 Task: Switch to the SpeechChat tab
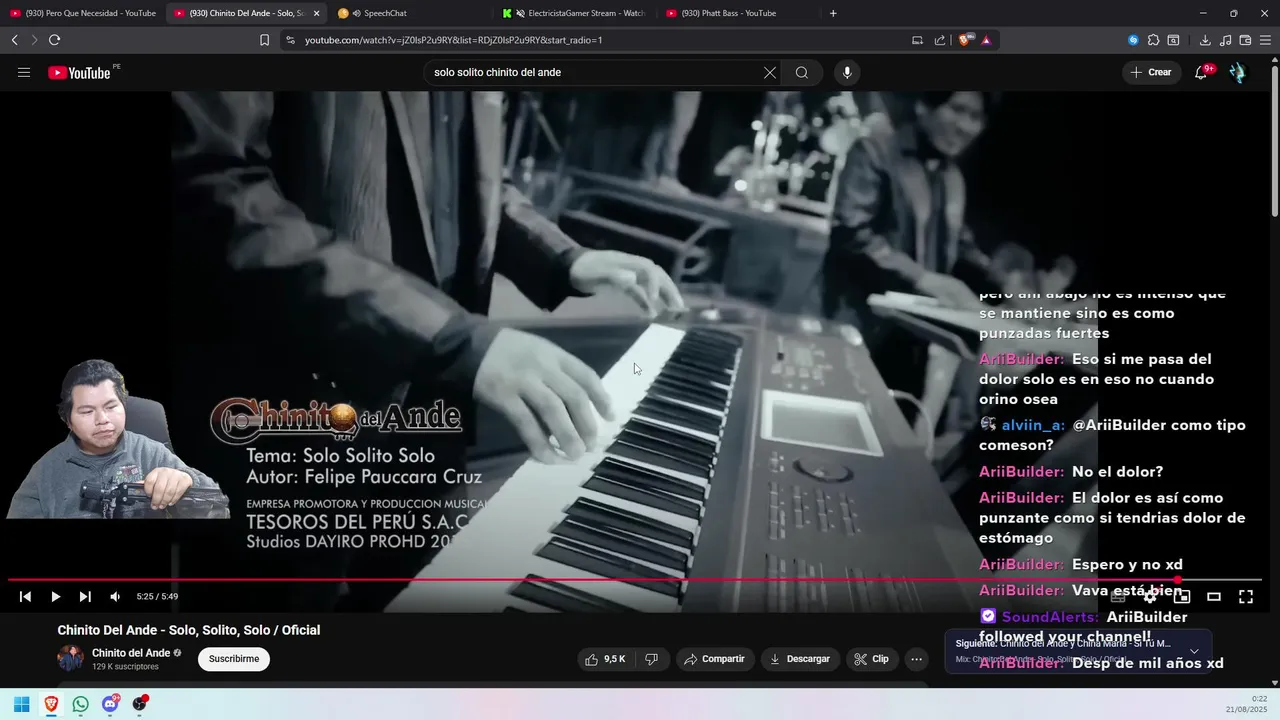coord(410,13)
